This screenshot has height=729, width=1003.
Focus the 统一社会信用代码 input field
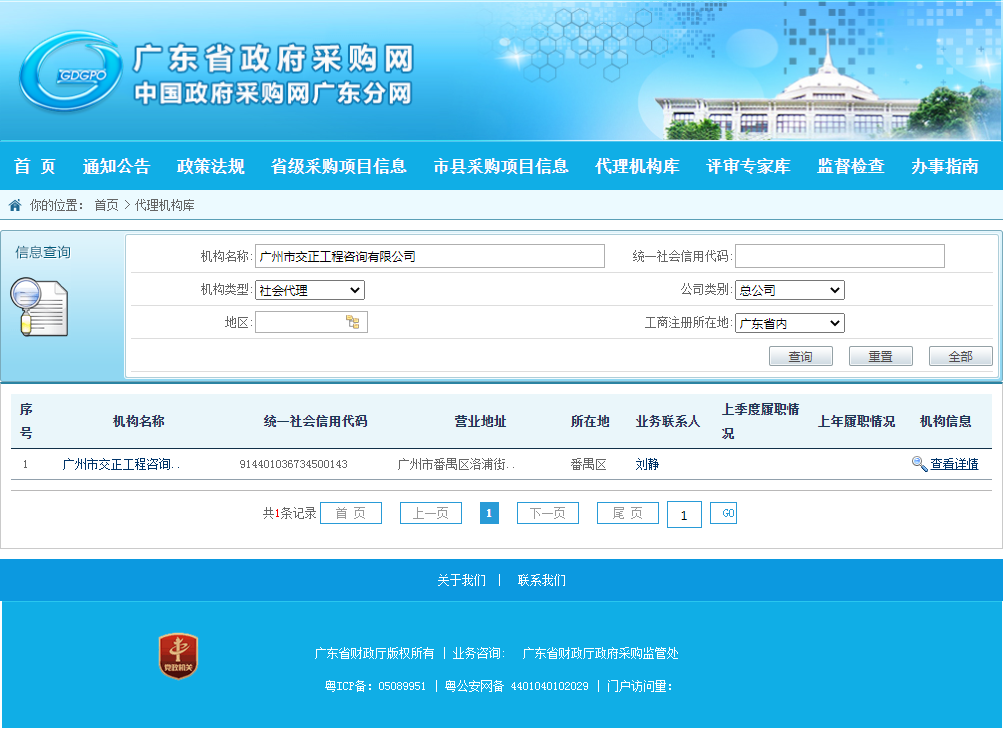[x=840, y=256]
